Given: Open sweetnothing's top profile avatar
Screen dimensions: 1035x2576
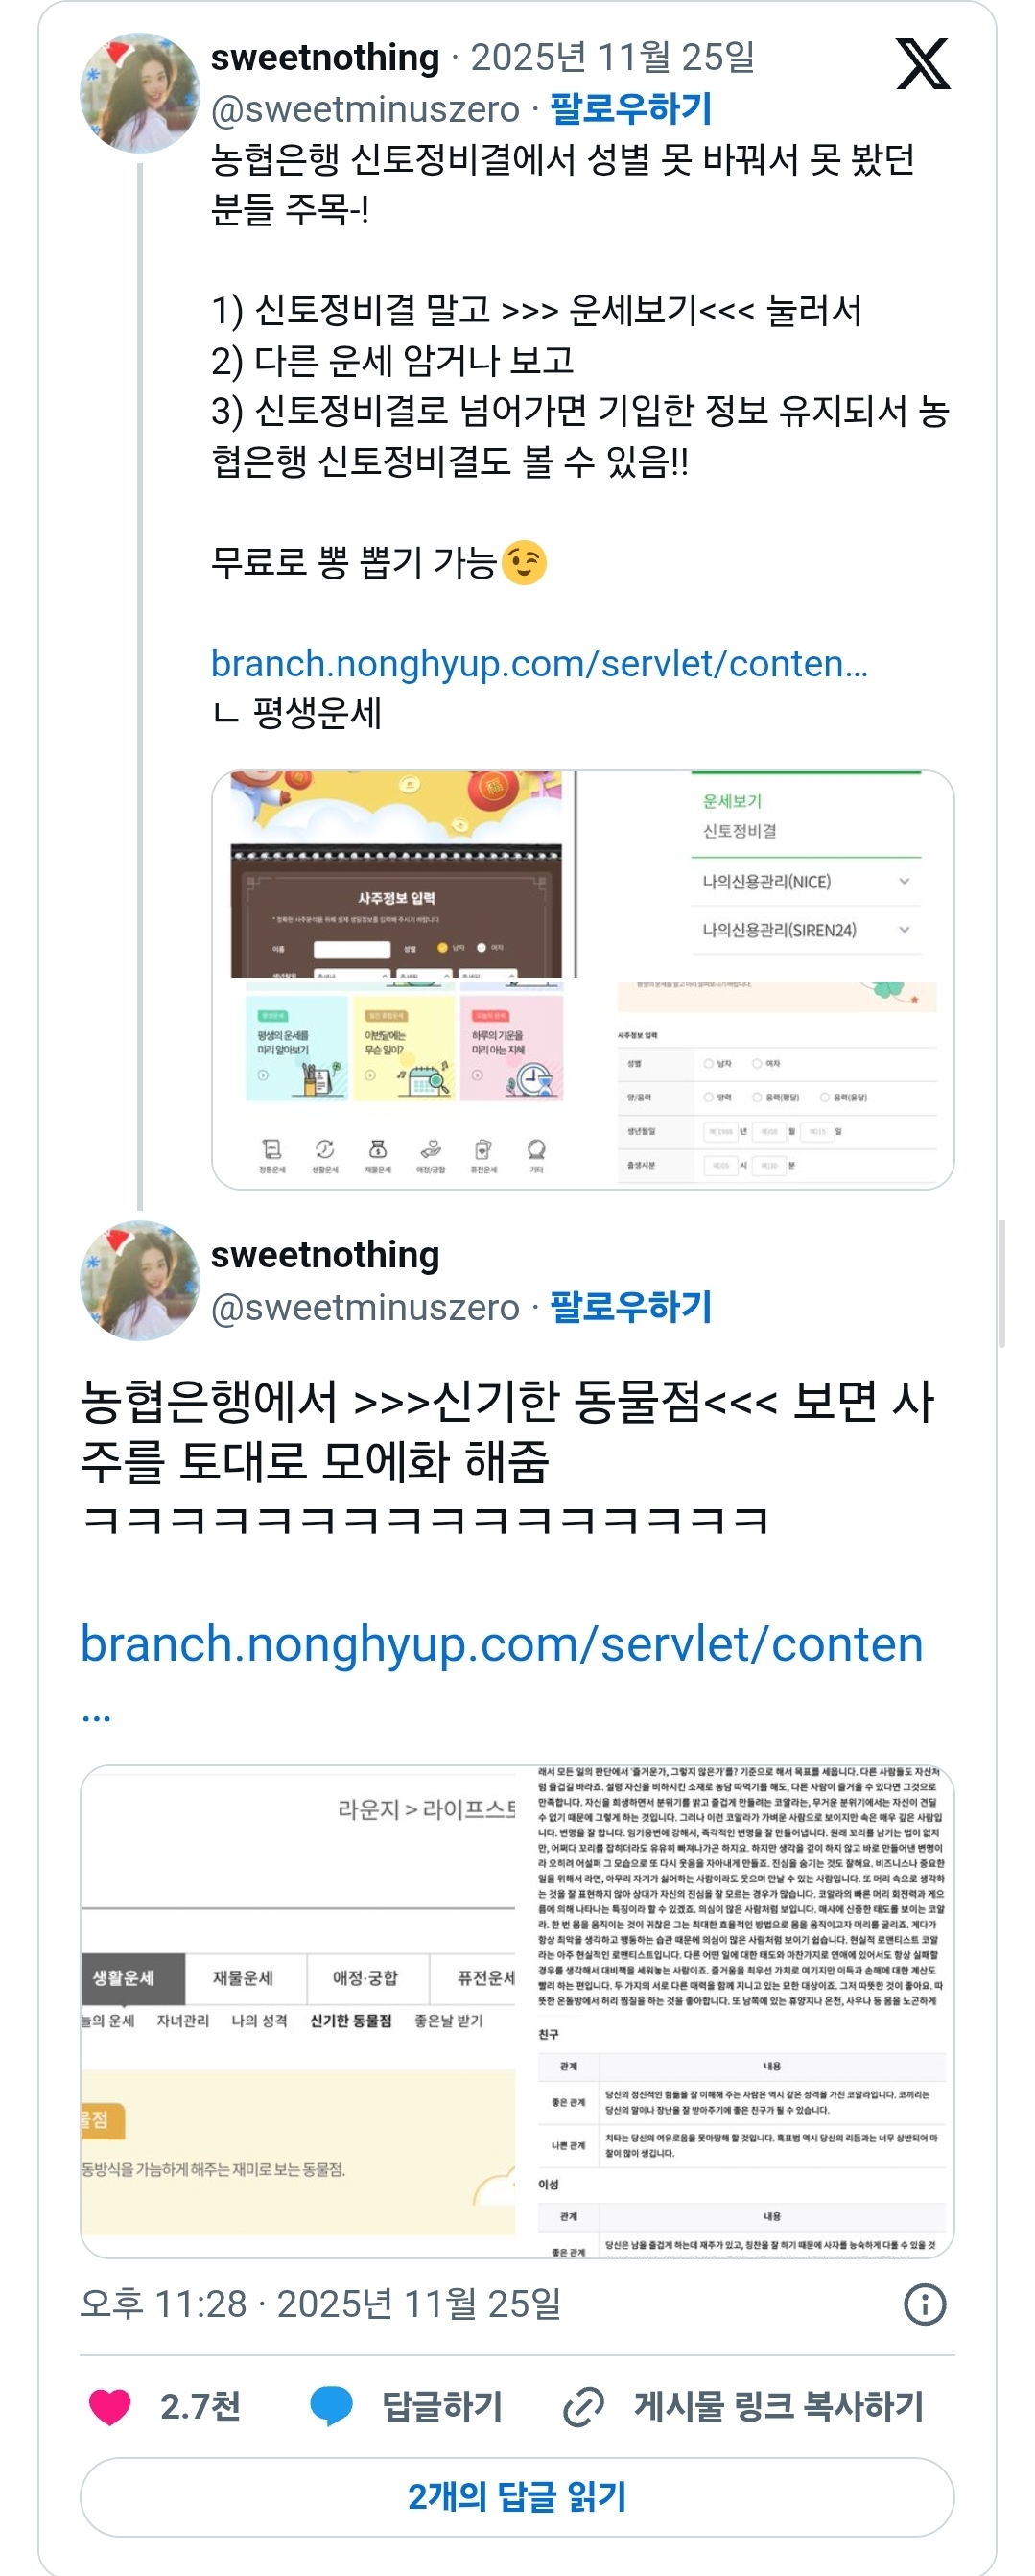Looking at the screenshot, I should (140, 92).
